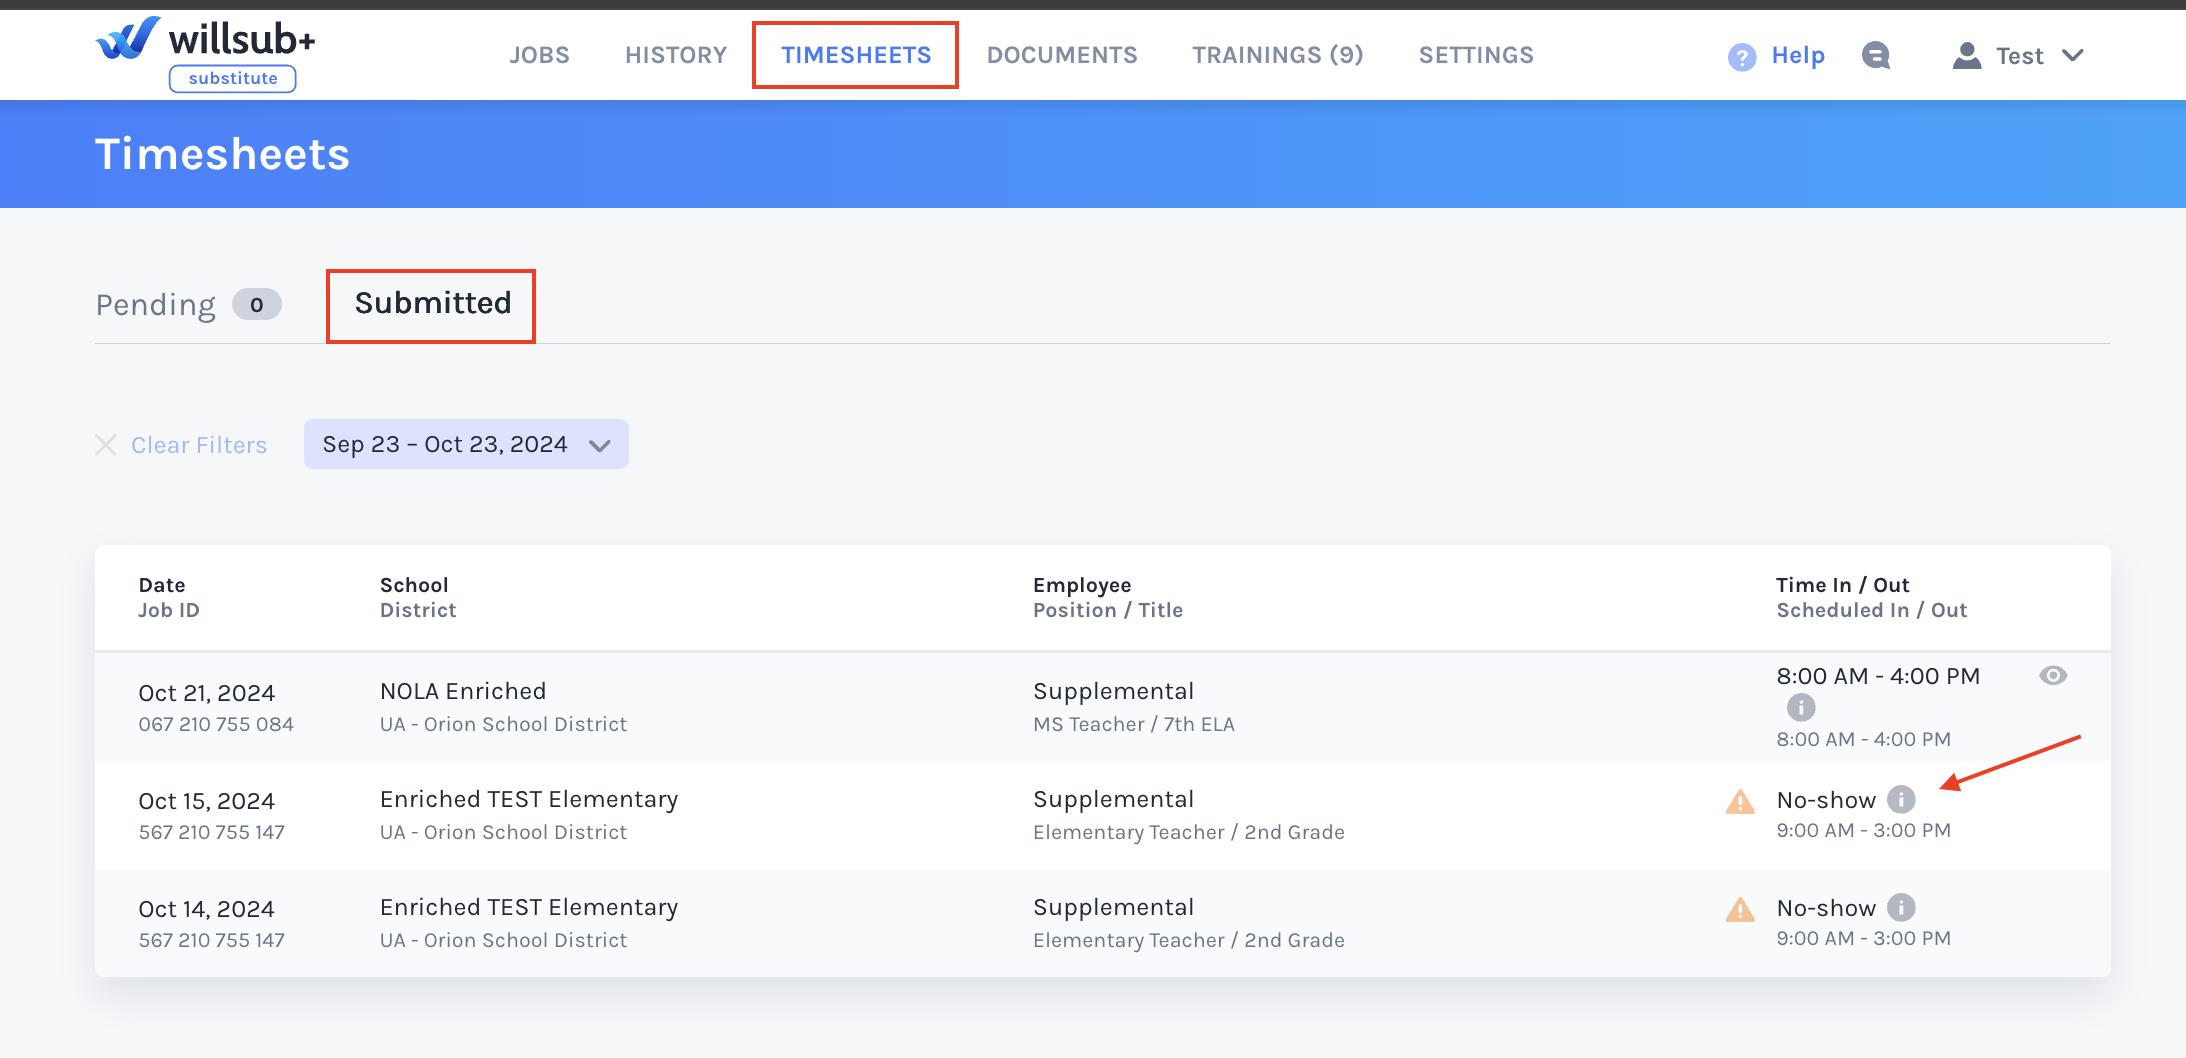
Task: Click 8:00 AM - 4:00 PM time in
Action: point(1878,676)
